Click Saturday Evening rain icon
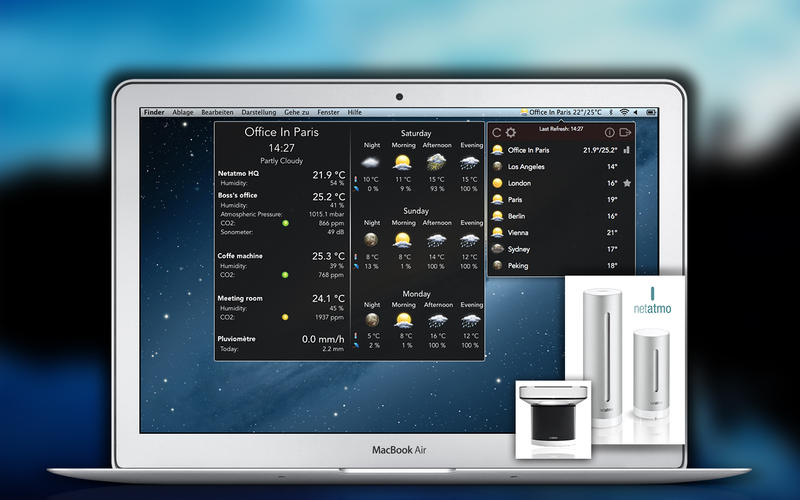 469,163
